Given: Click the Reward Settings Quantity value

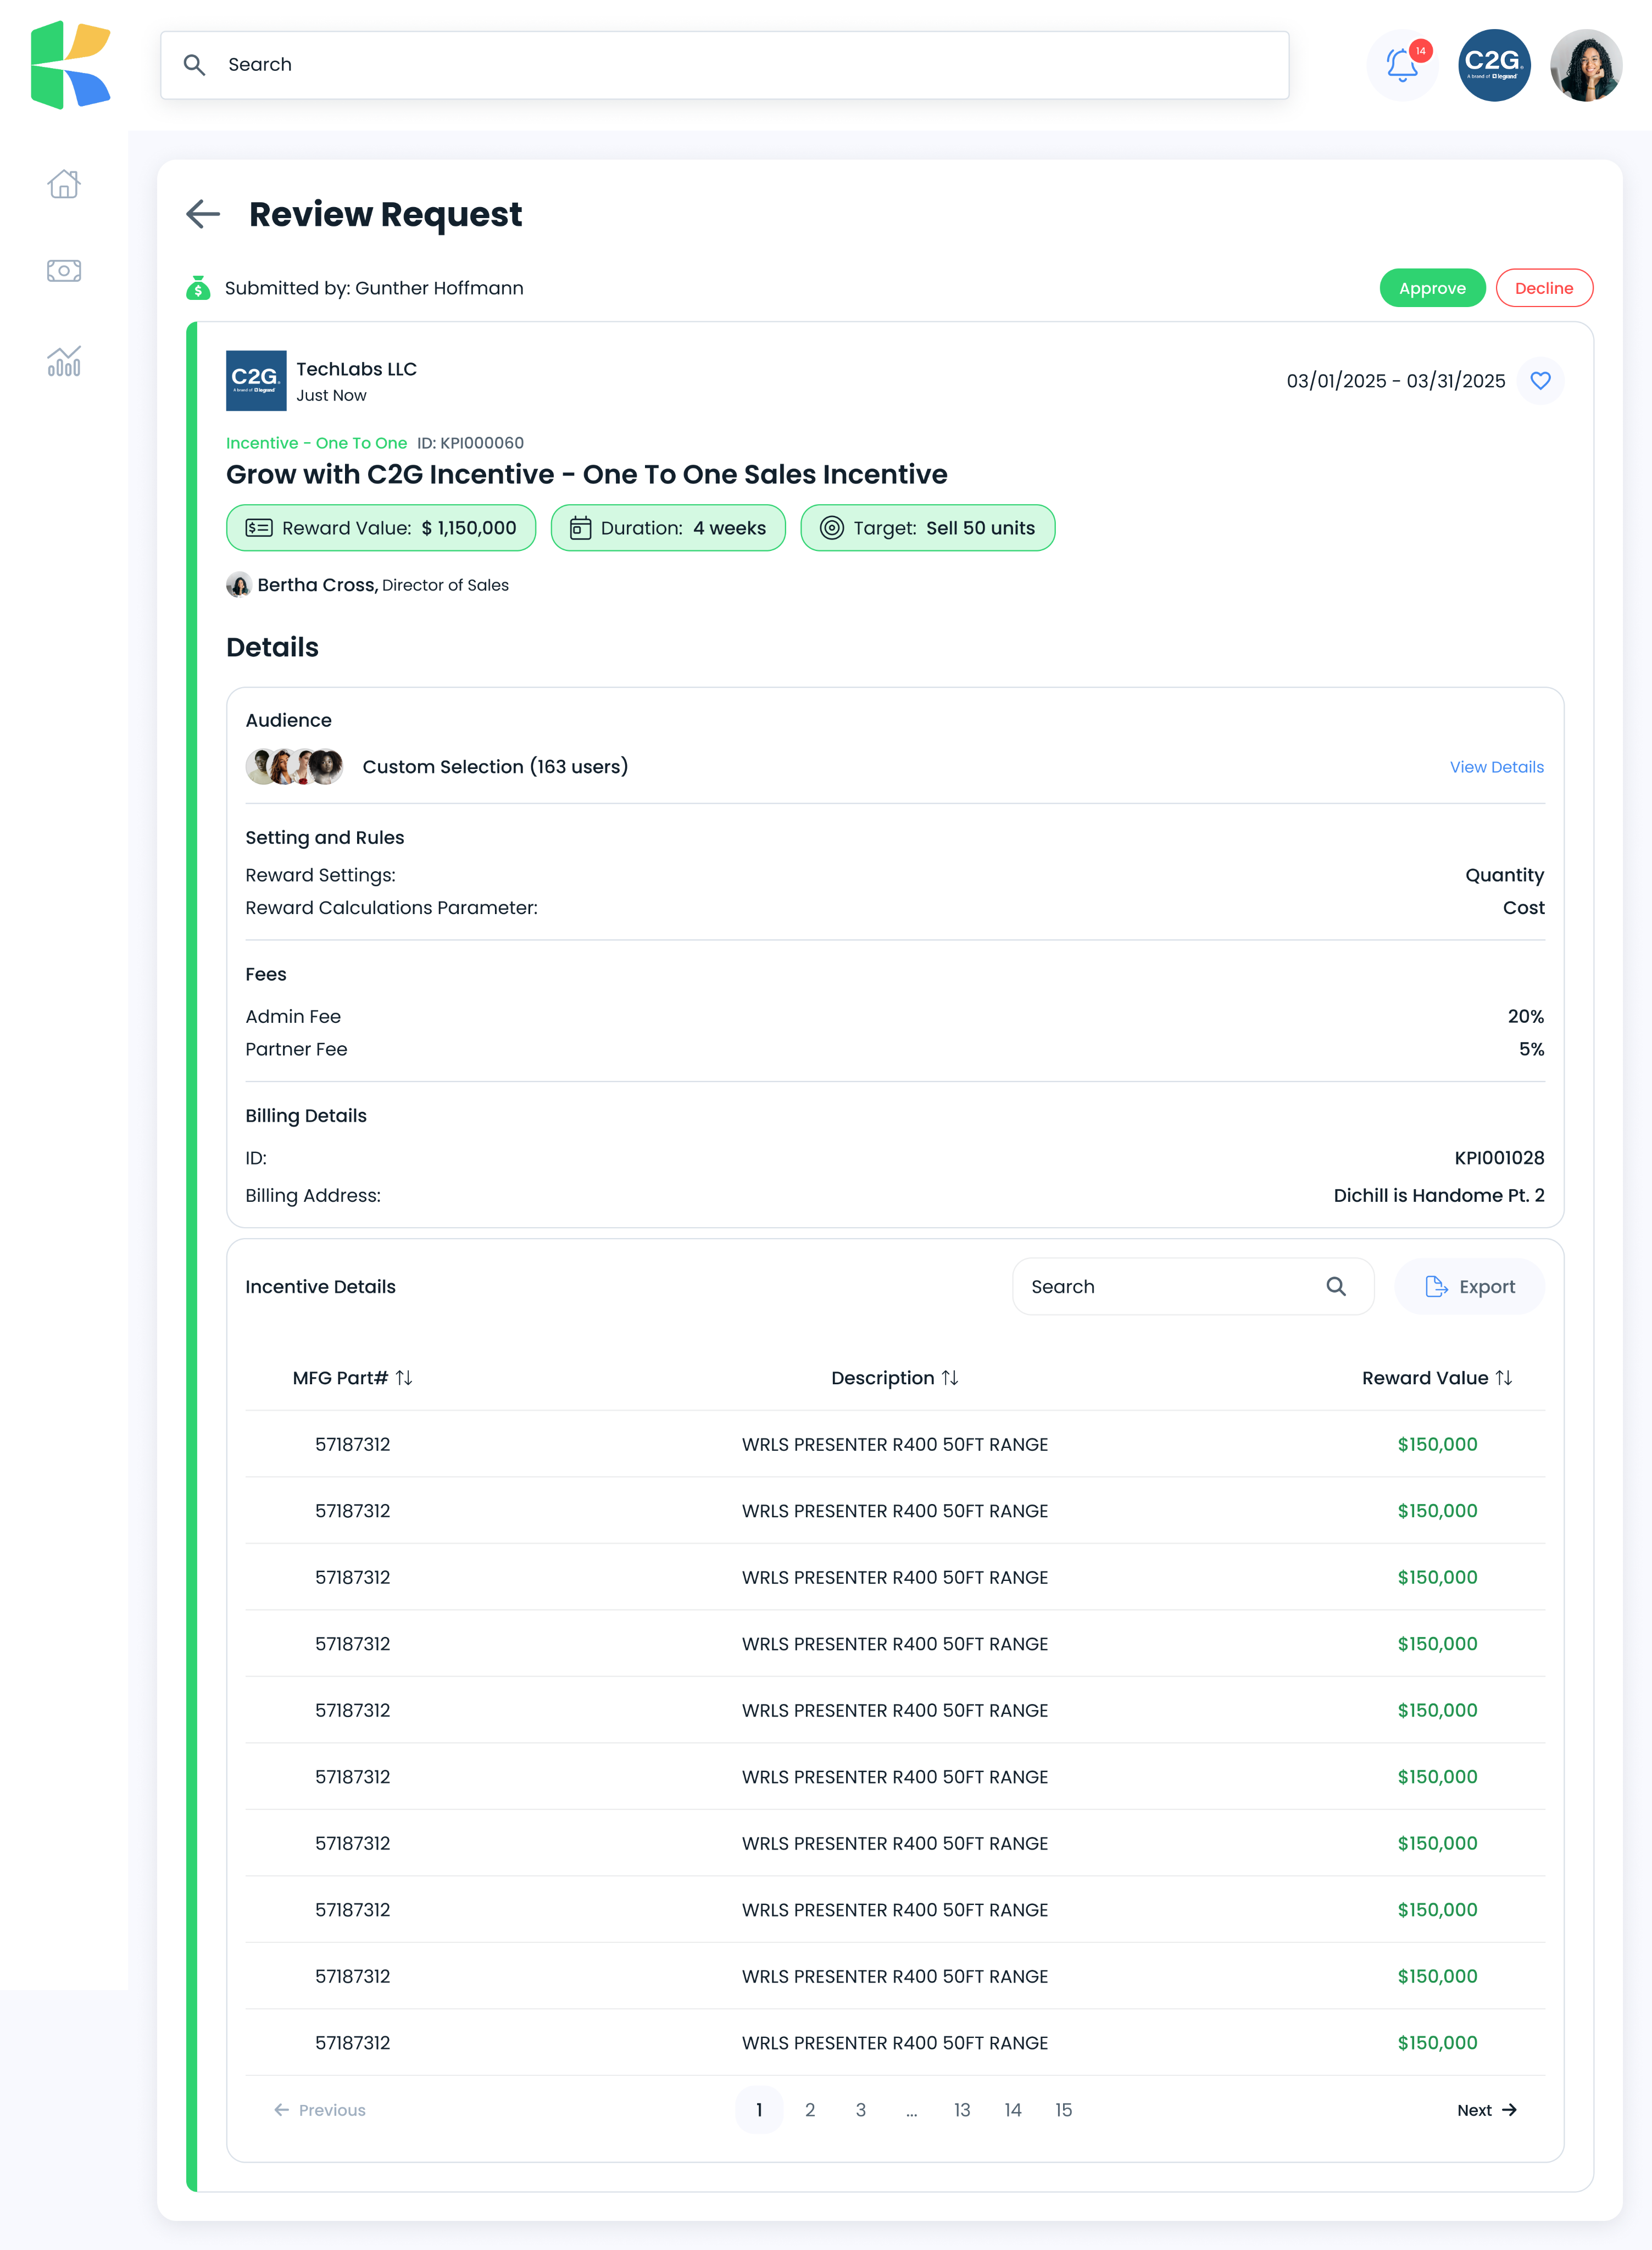Looking at the screenshot, I should click(1504, 876).
